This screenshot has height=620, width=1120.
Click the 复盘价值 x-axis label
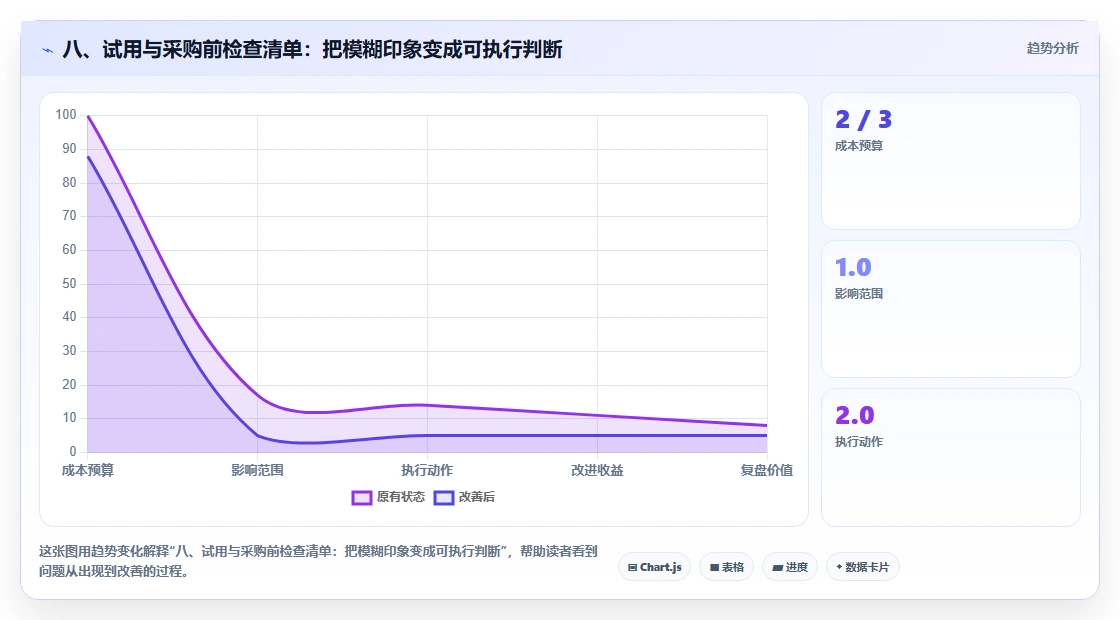tap(766, 470)
